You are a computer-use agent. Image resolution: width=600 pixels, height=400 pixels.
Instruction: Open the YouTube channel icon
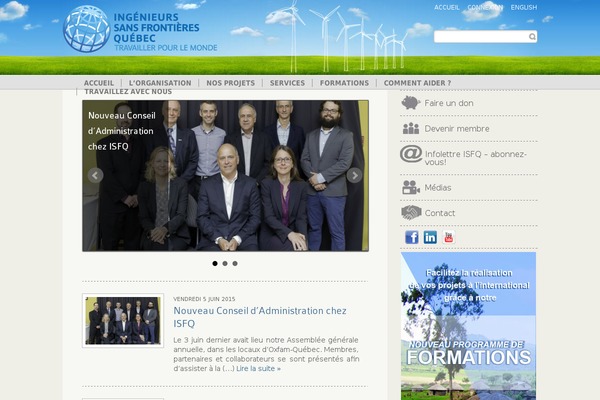pyautogui.click(x=448, y=237)
